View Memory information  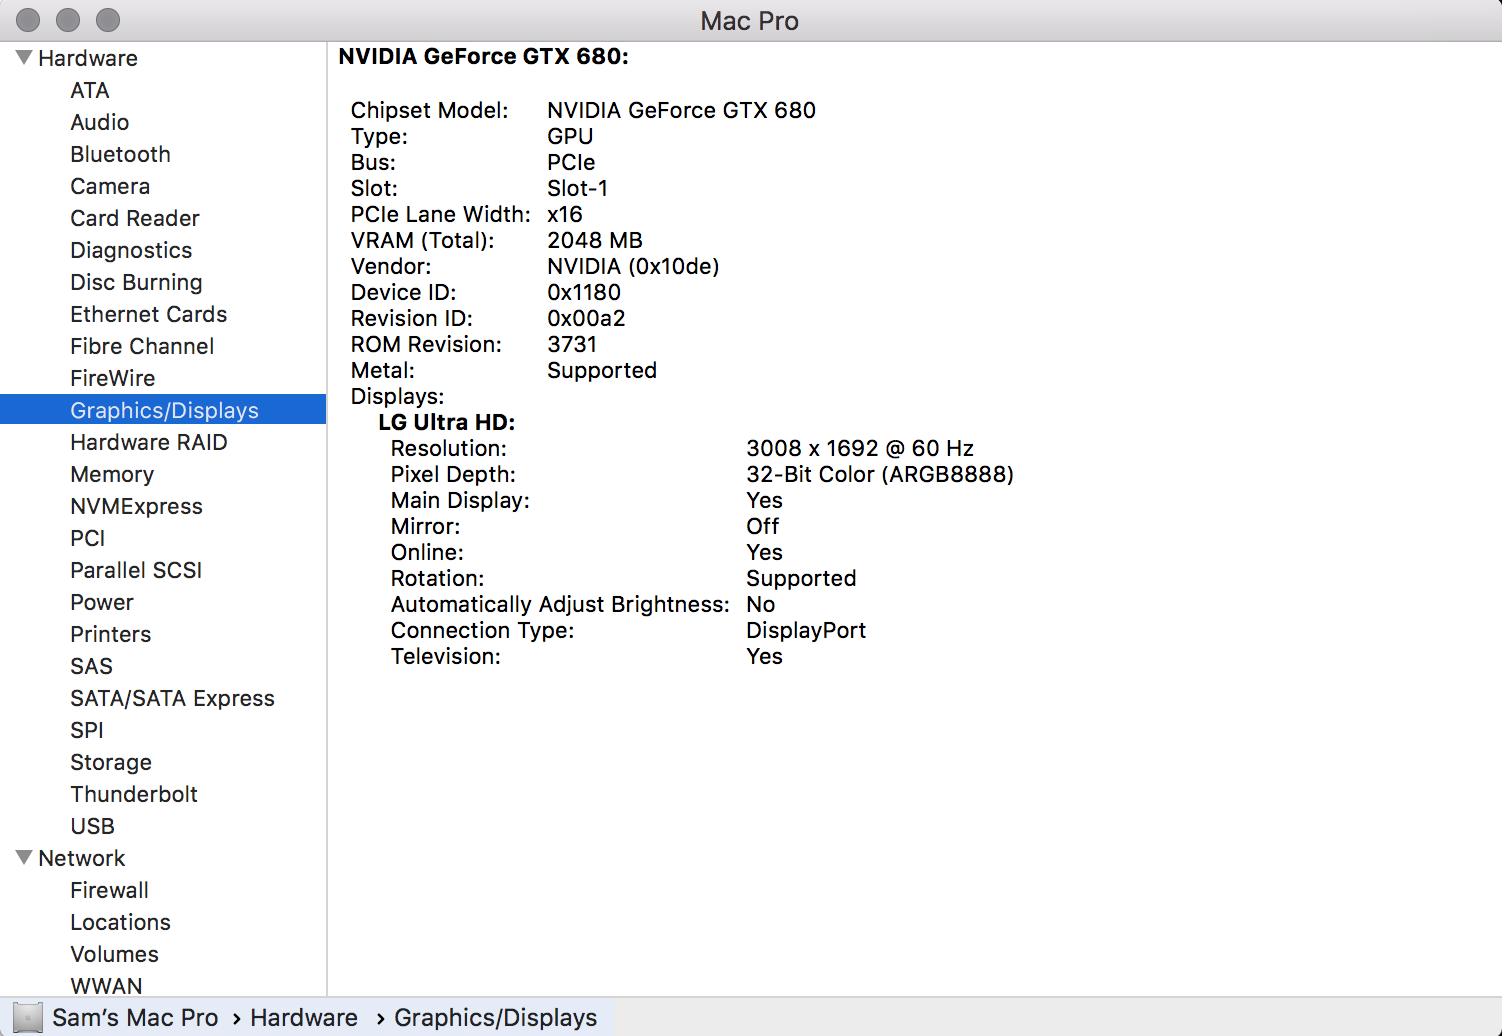112,474
